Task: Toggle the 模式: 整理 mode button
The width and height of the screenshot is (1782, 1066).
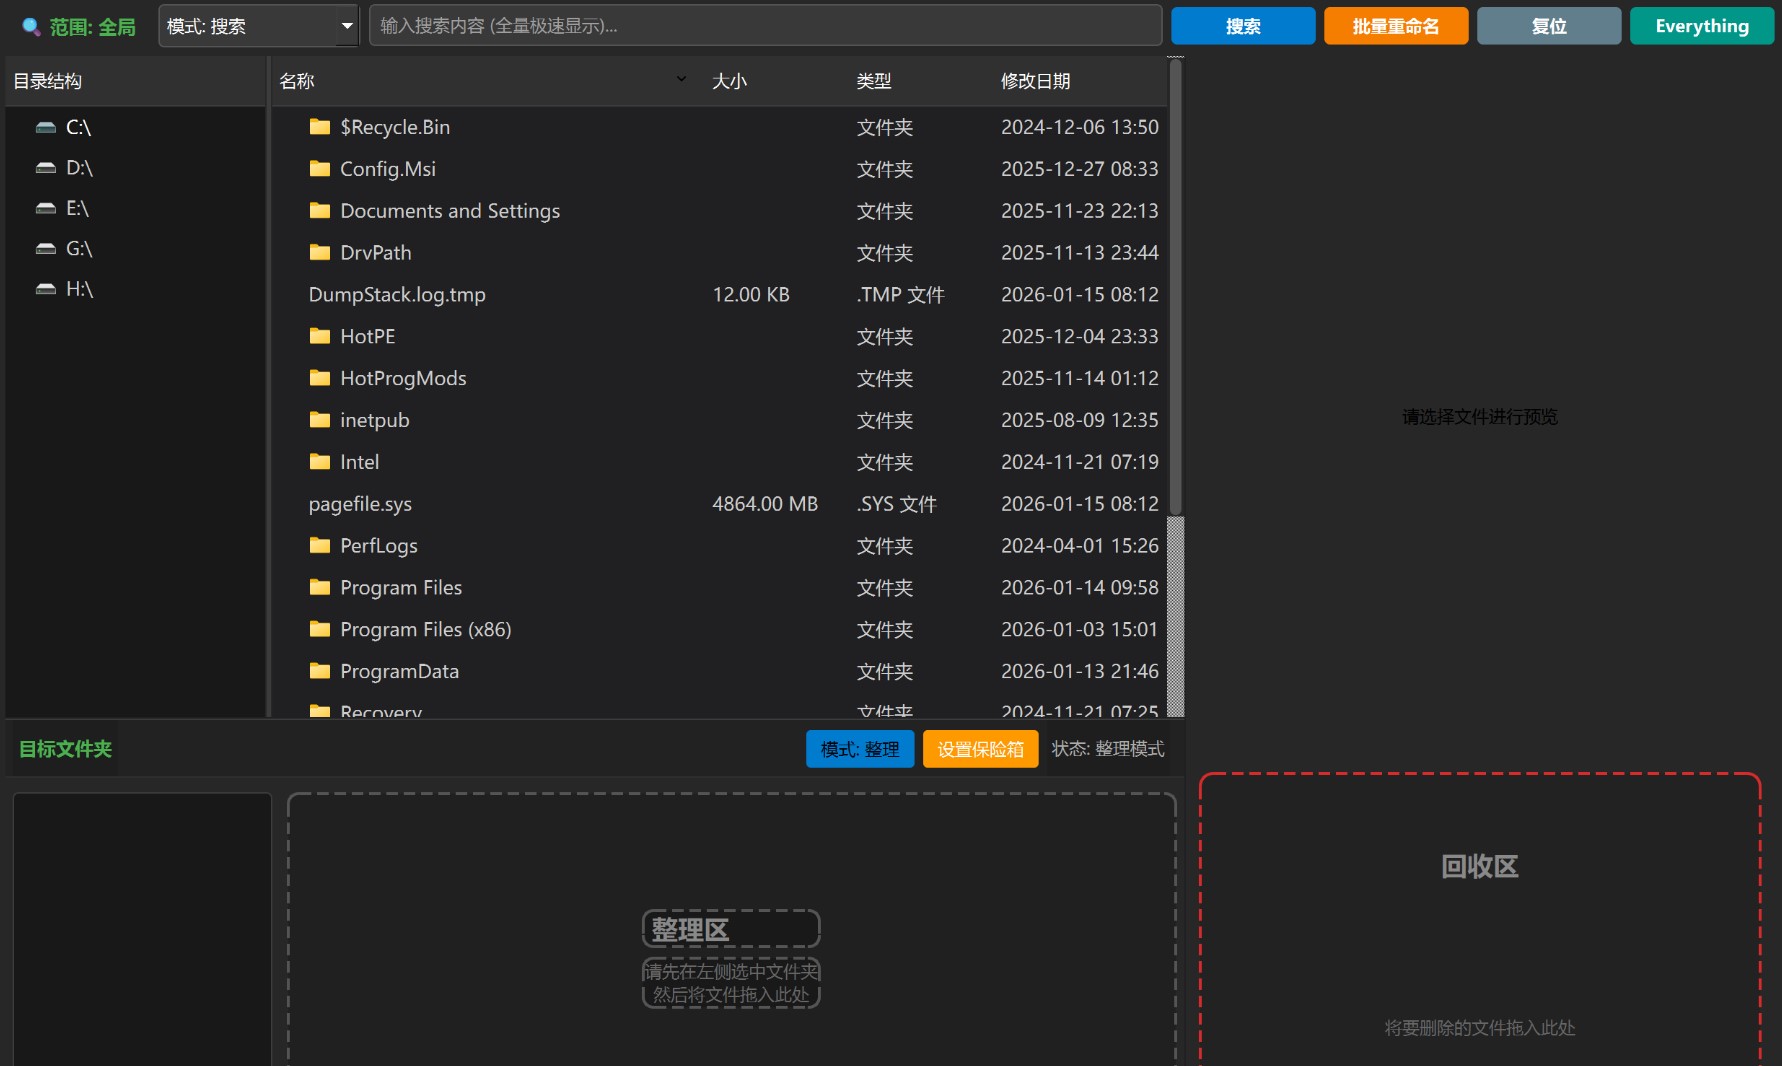Action: coord(859,749)
